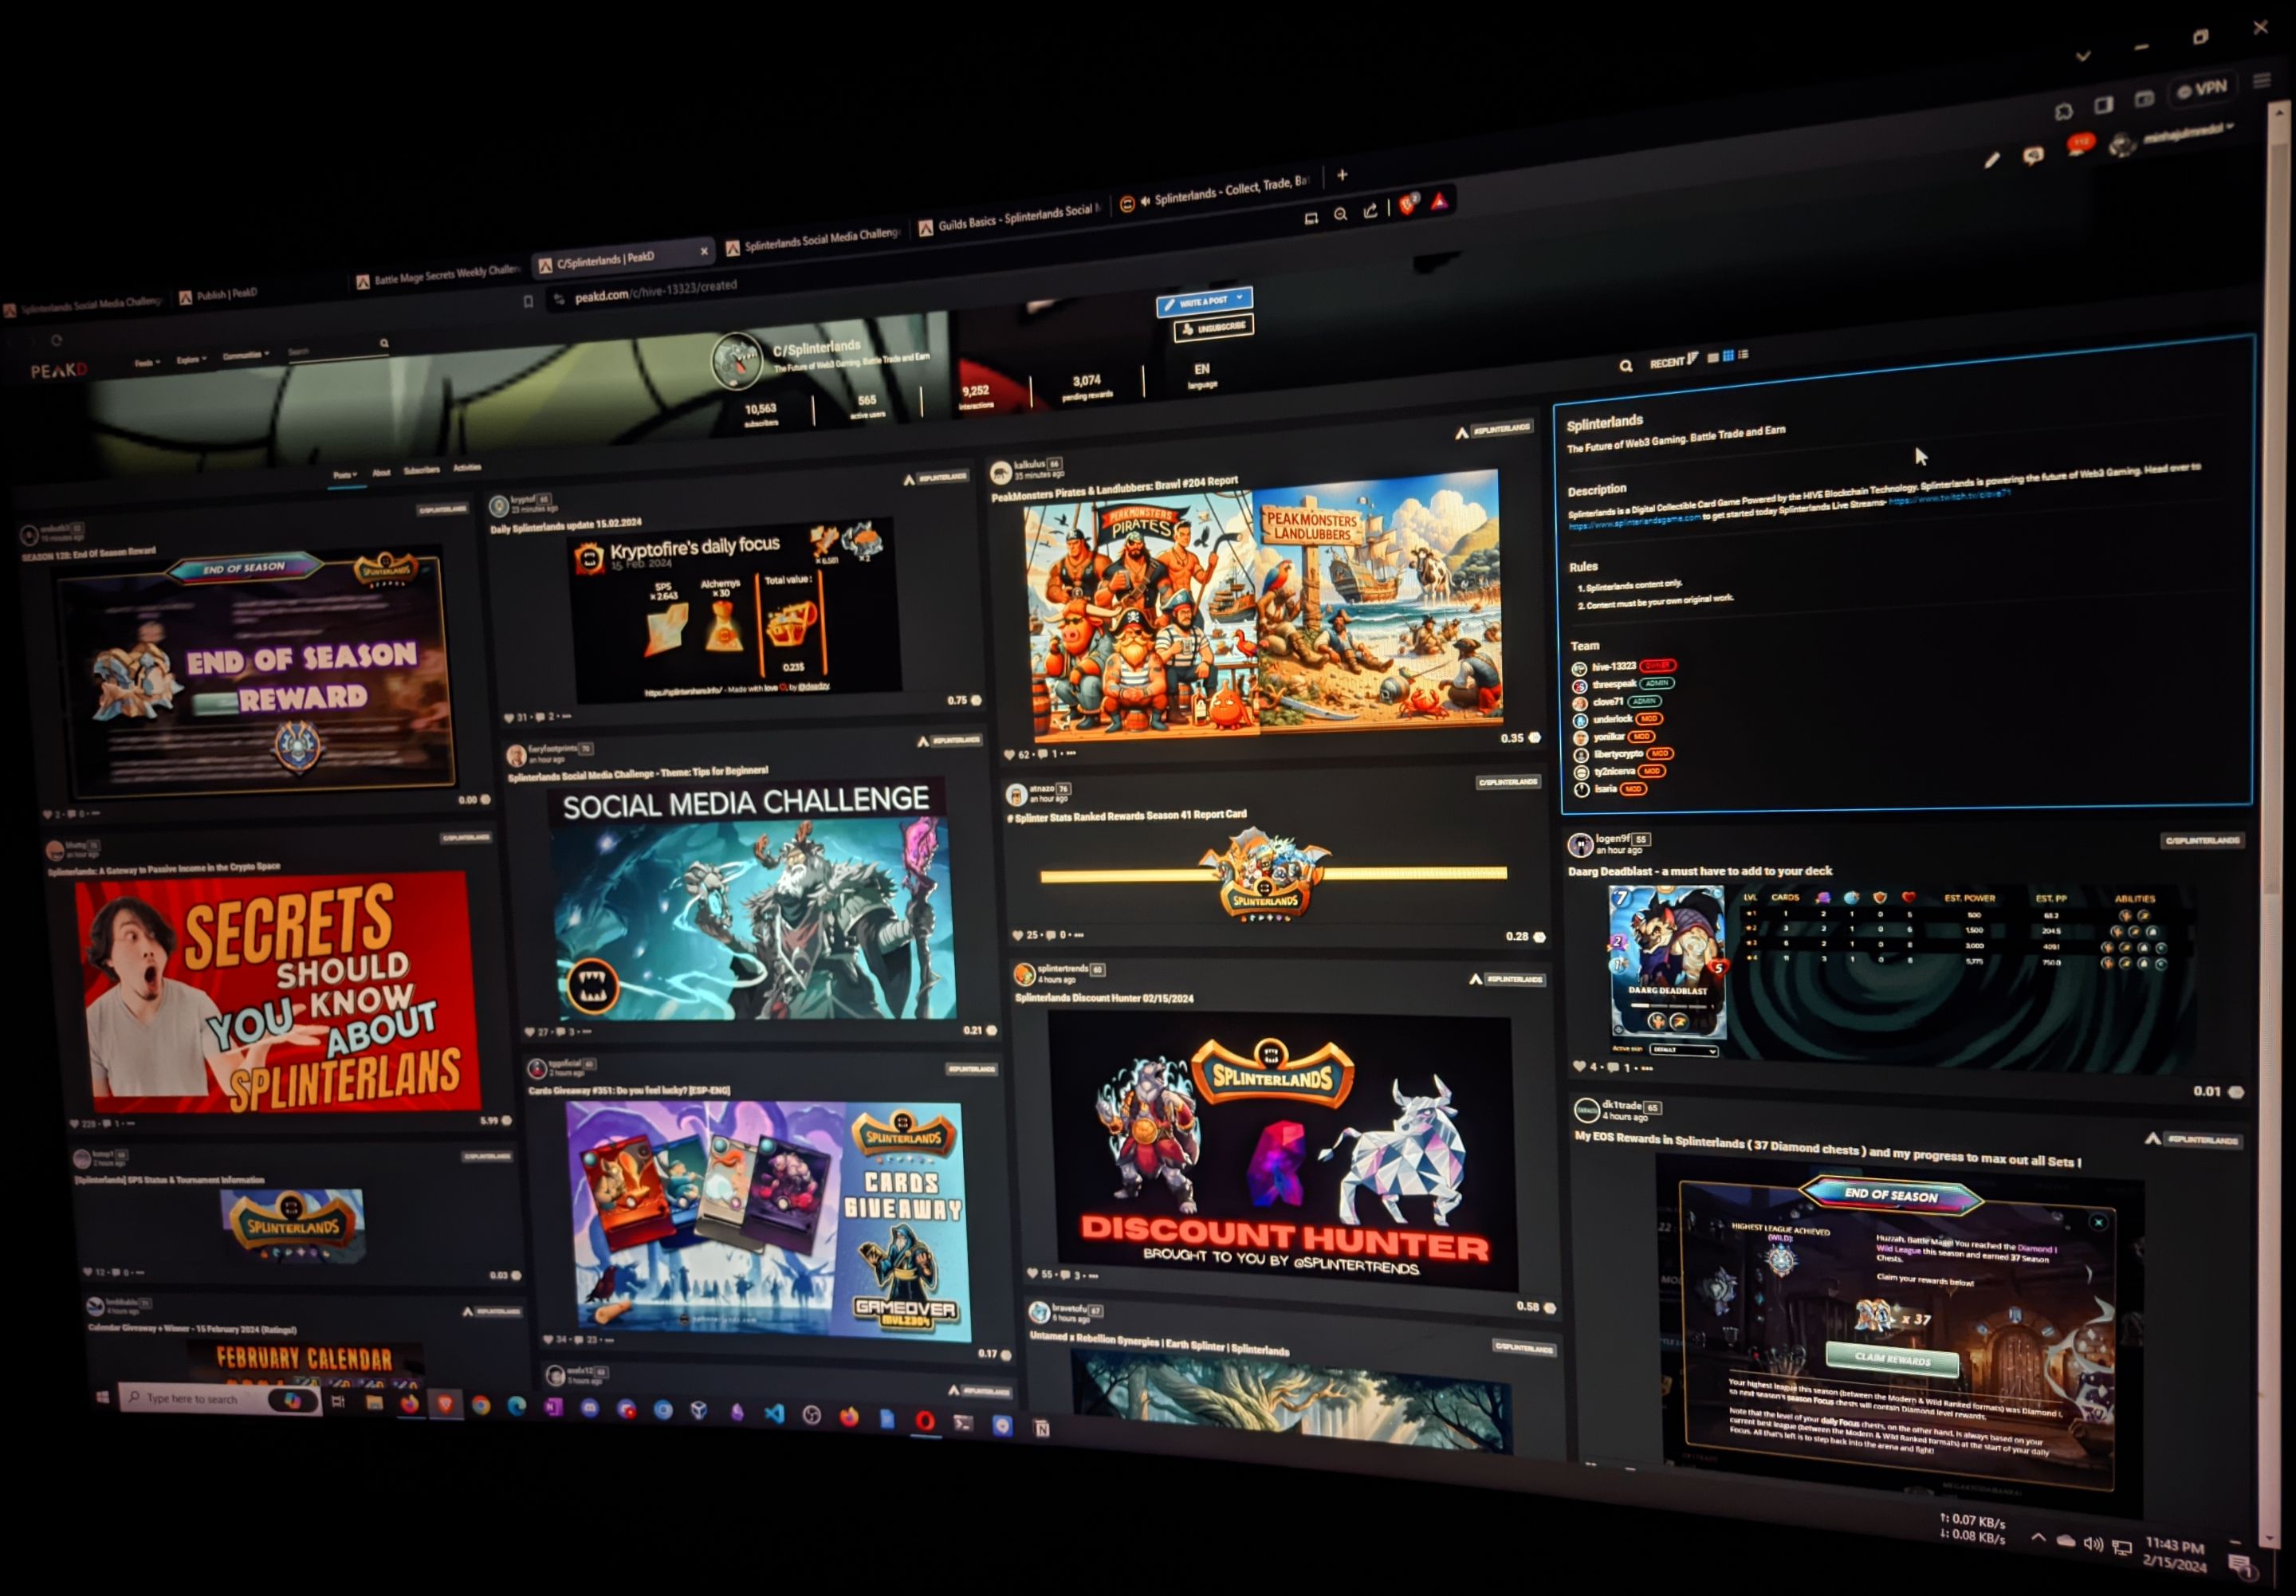Open the browser hamburger menu
Image resolution: width=2296 pixels, height=1596 pixels.
(x=2262, y=80)
